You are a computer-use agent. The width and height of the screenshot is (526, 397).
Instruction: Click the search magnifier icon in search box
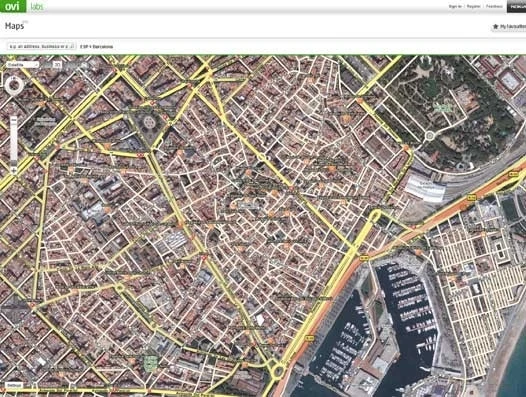click(x=72, y=46)
